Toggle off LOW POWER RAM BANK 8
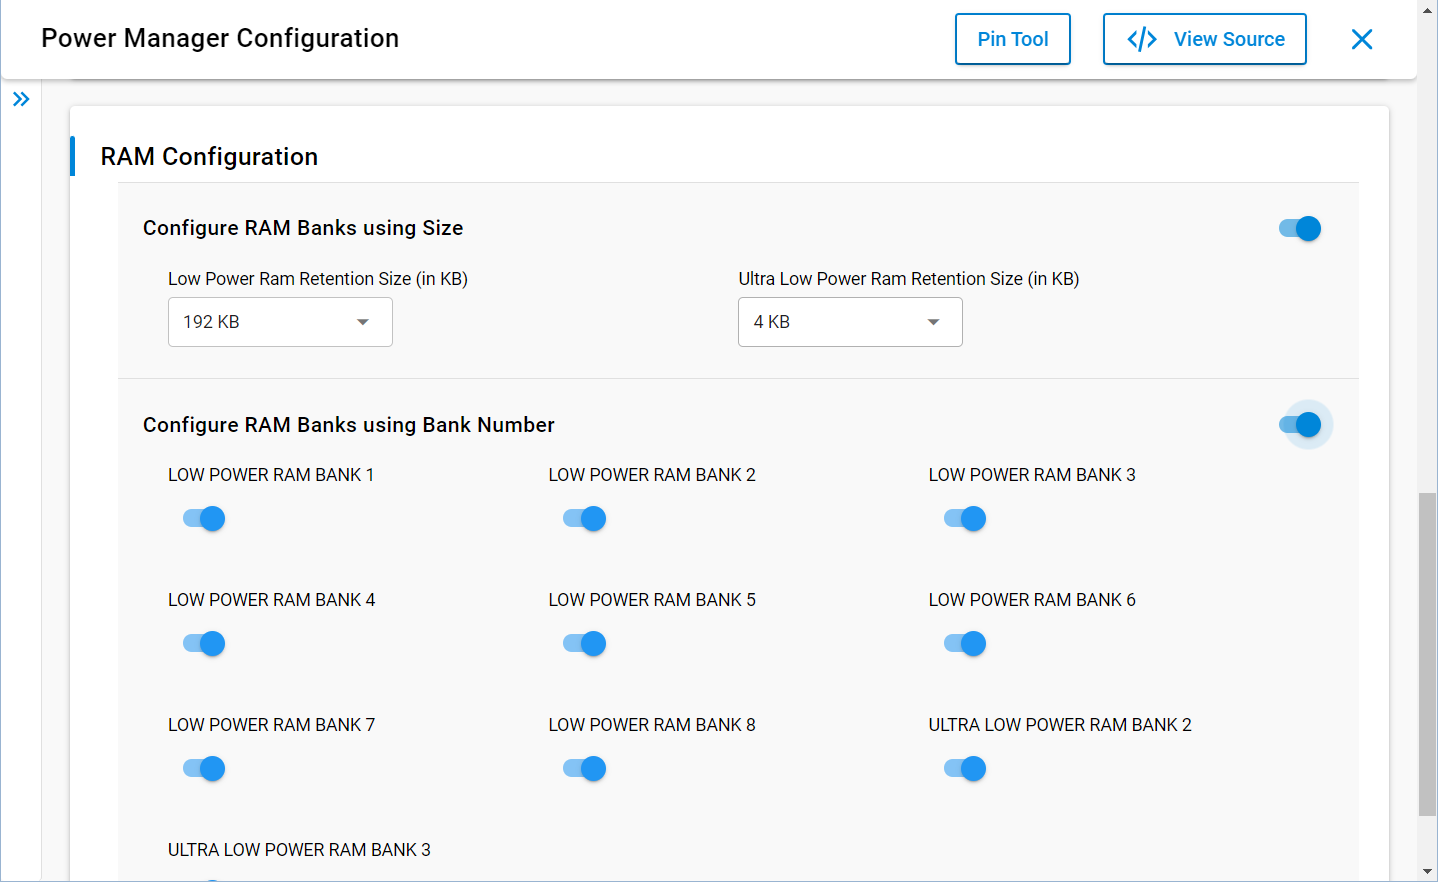This screenshot has width=1438, height=882. [x=583, y=768]
